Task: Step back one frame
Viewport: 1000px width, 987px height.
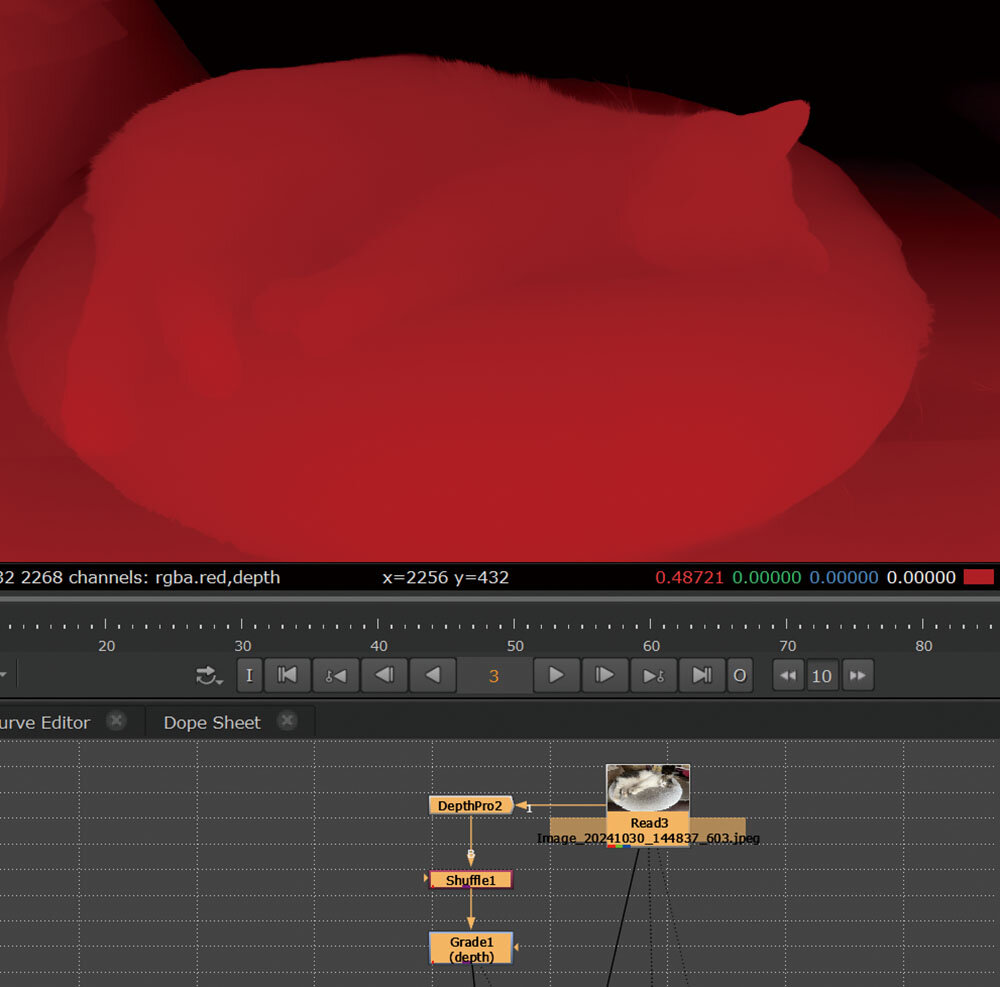Action: coord(384,676)
